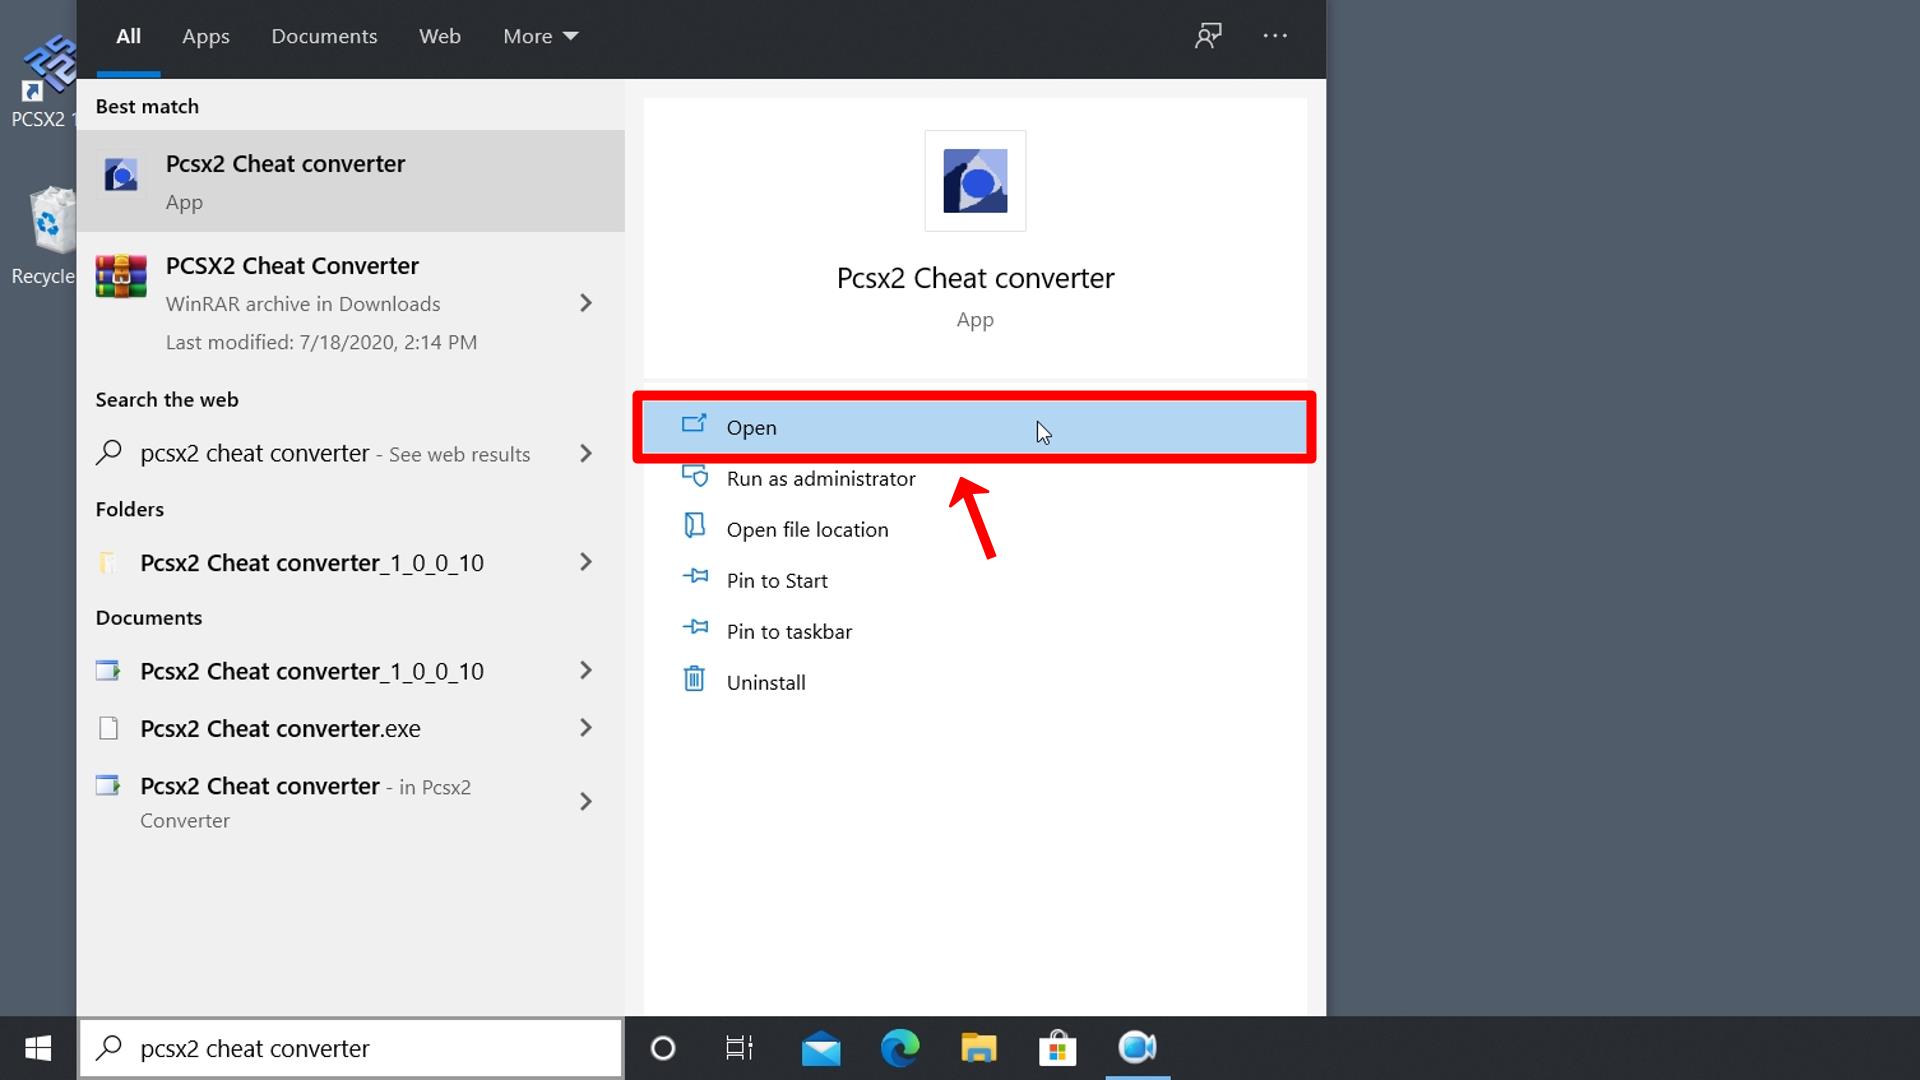
Task: Open Task View from the taskbar
Action: pyautogui.click(x=739, y=1048)
